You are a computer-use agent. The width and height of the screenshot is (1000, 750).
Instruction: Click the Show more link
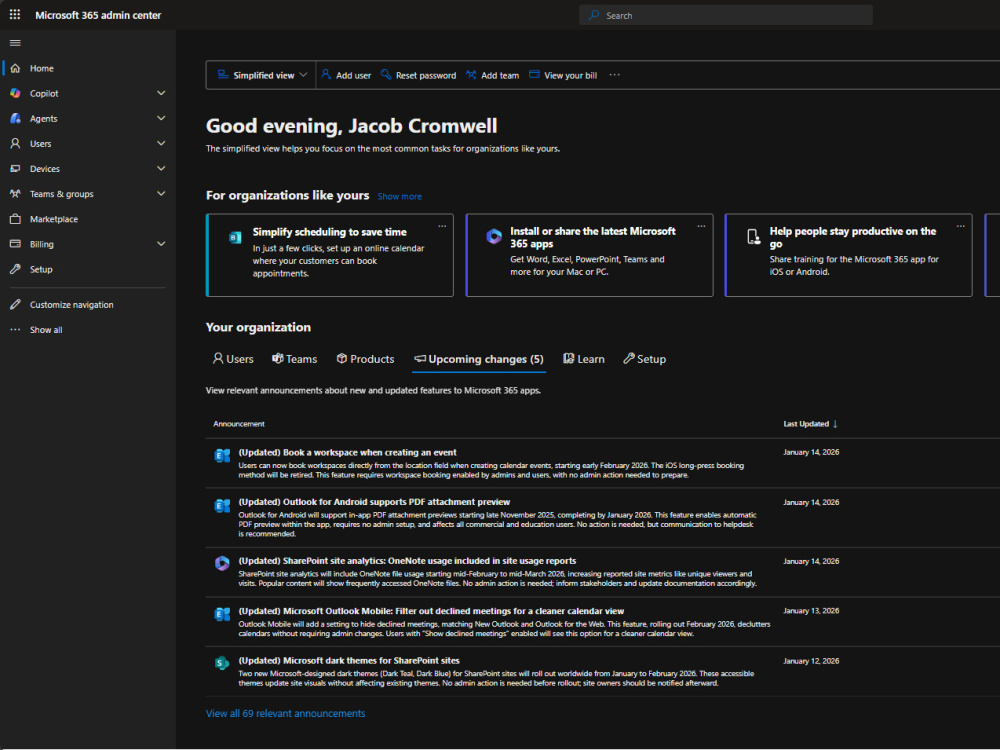pyautogui.click(x=399, y=196)
